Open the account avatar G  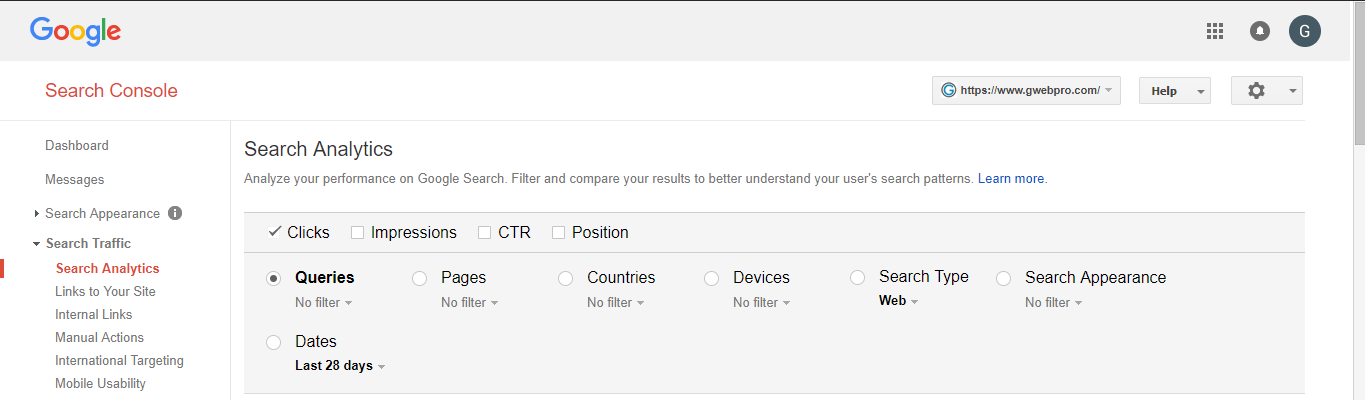tap(1304, 31)
